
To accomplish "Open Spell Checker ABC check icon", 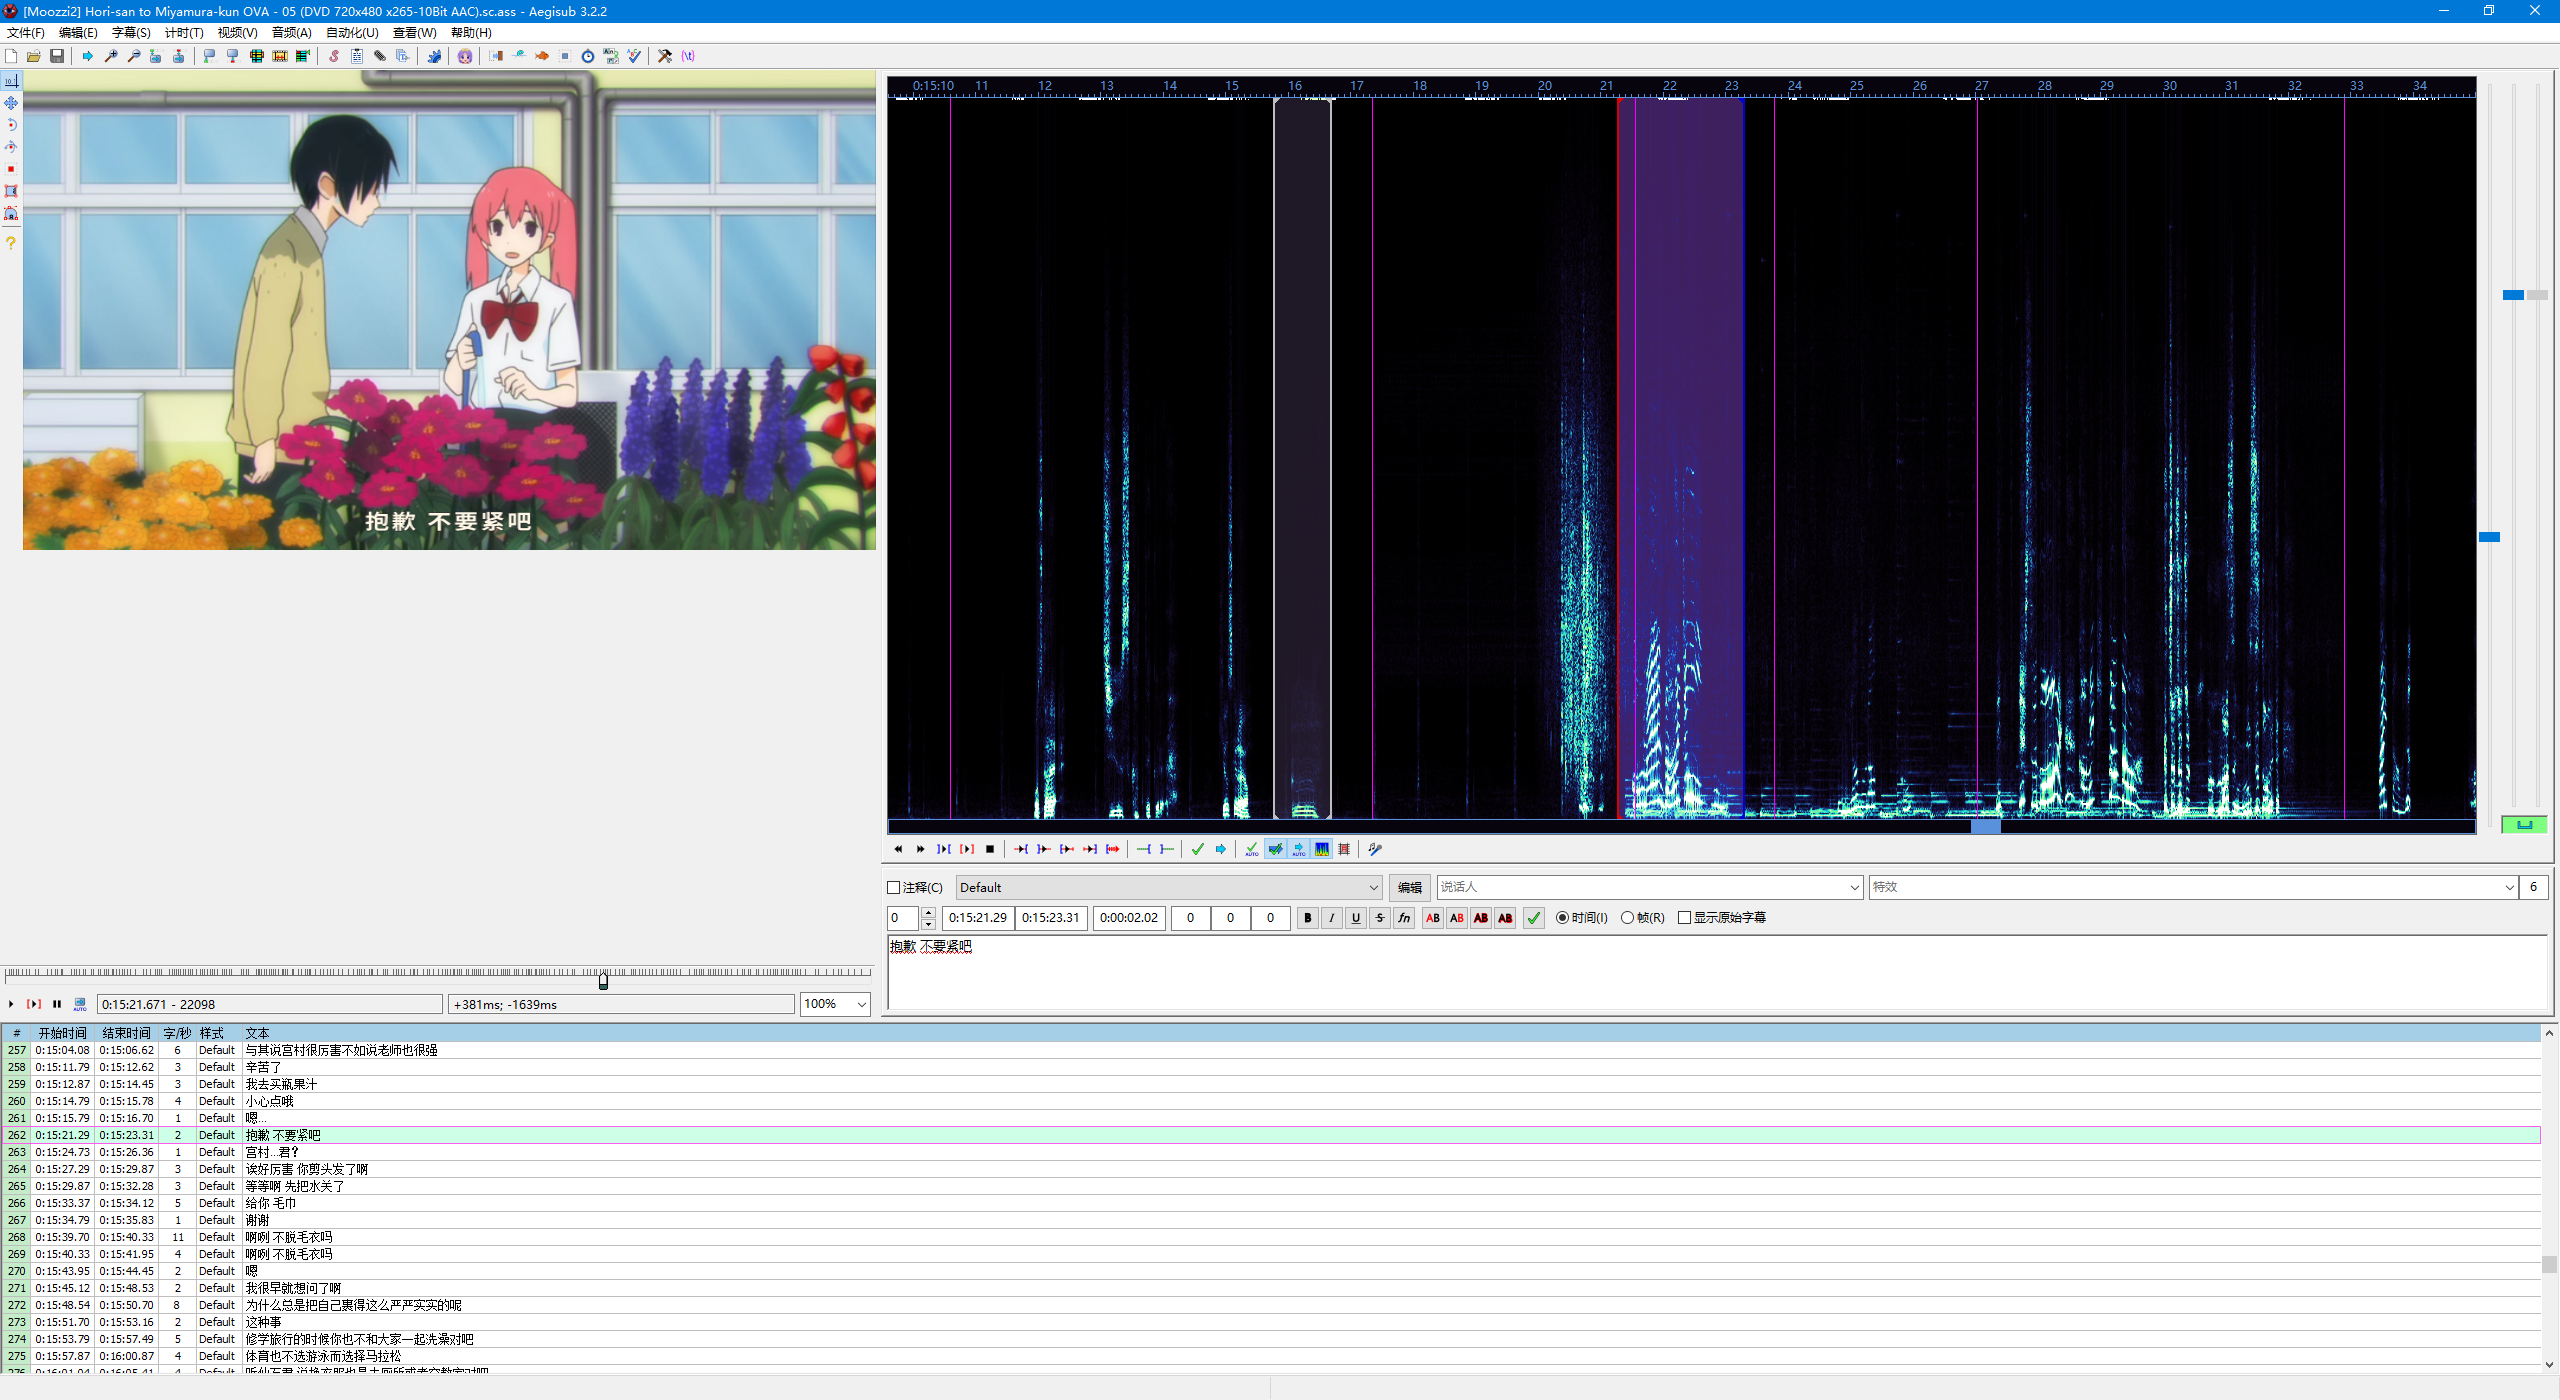I will pos(634,56).
